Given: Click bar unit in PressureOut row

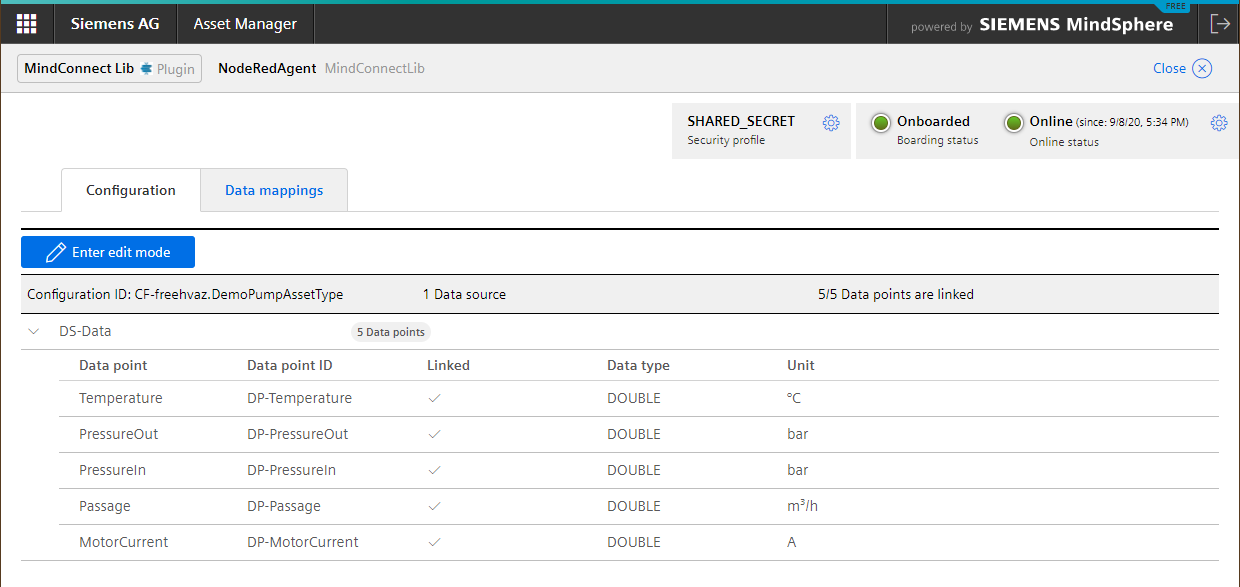Looking at the screenshot, I should click(x=798, y=434).
